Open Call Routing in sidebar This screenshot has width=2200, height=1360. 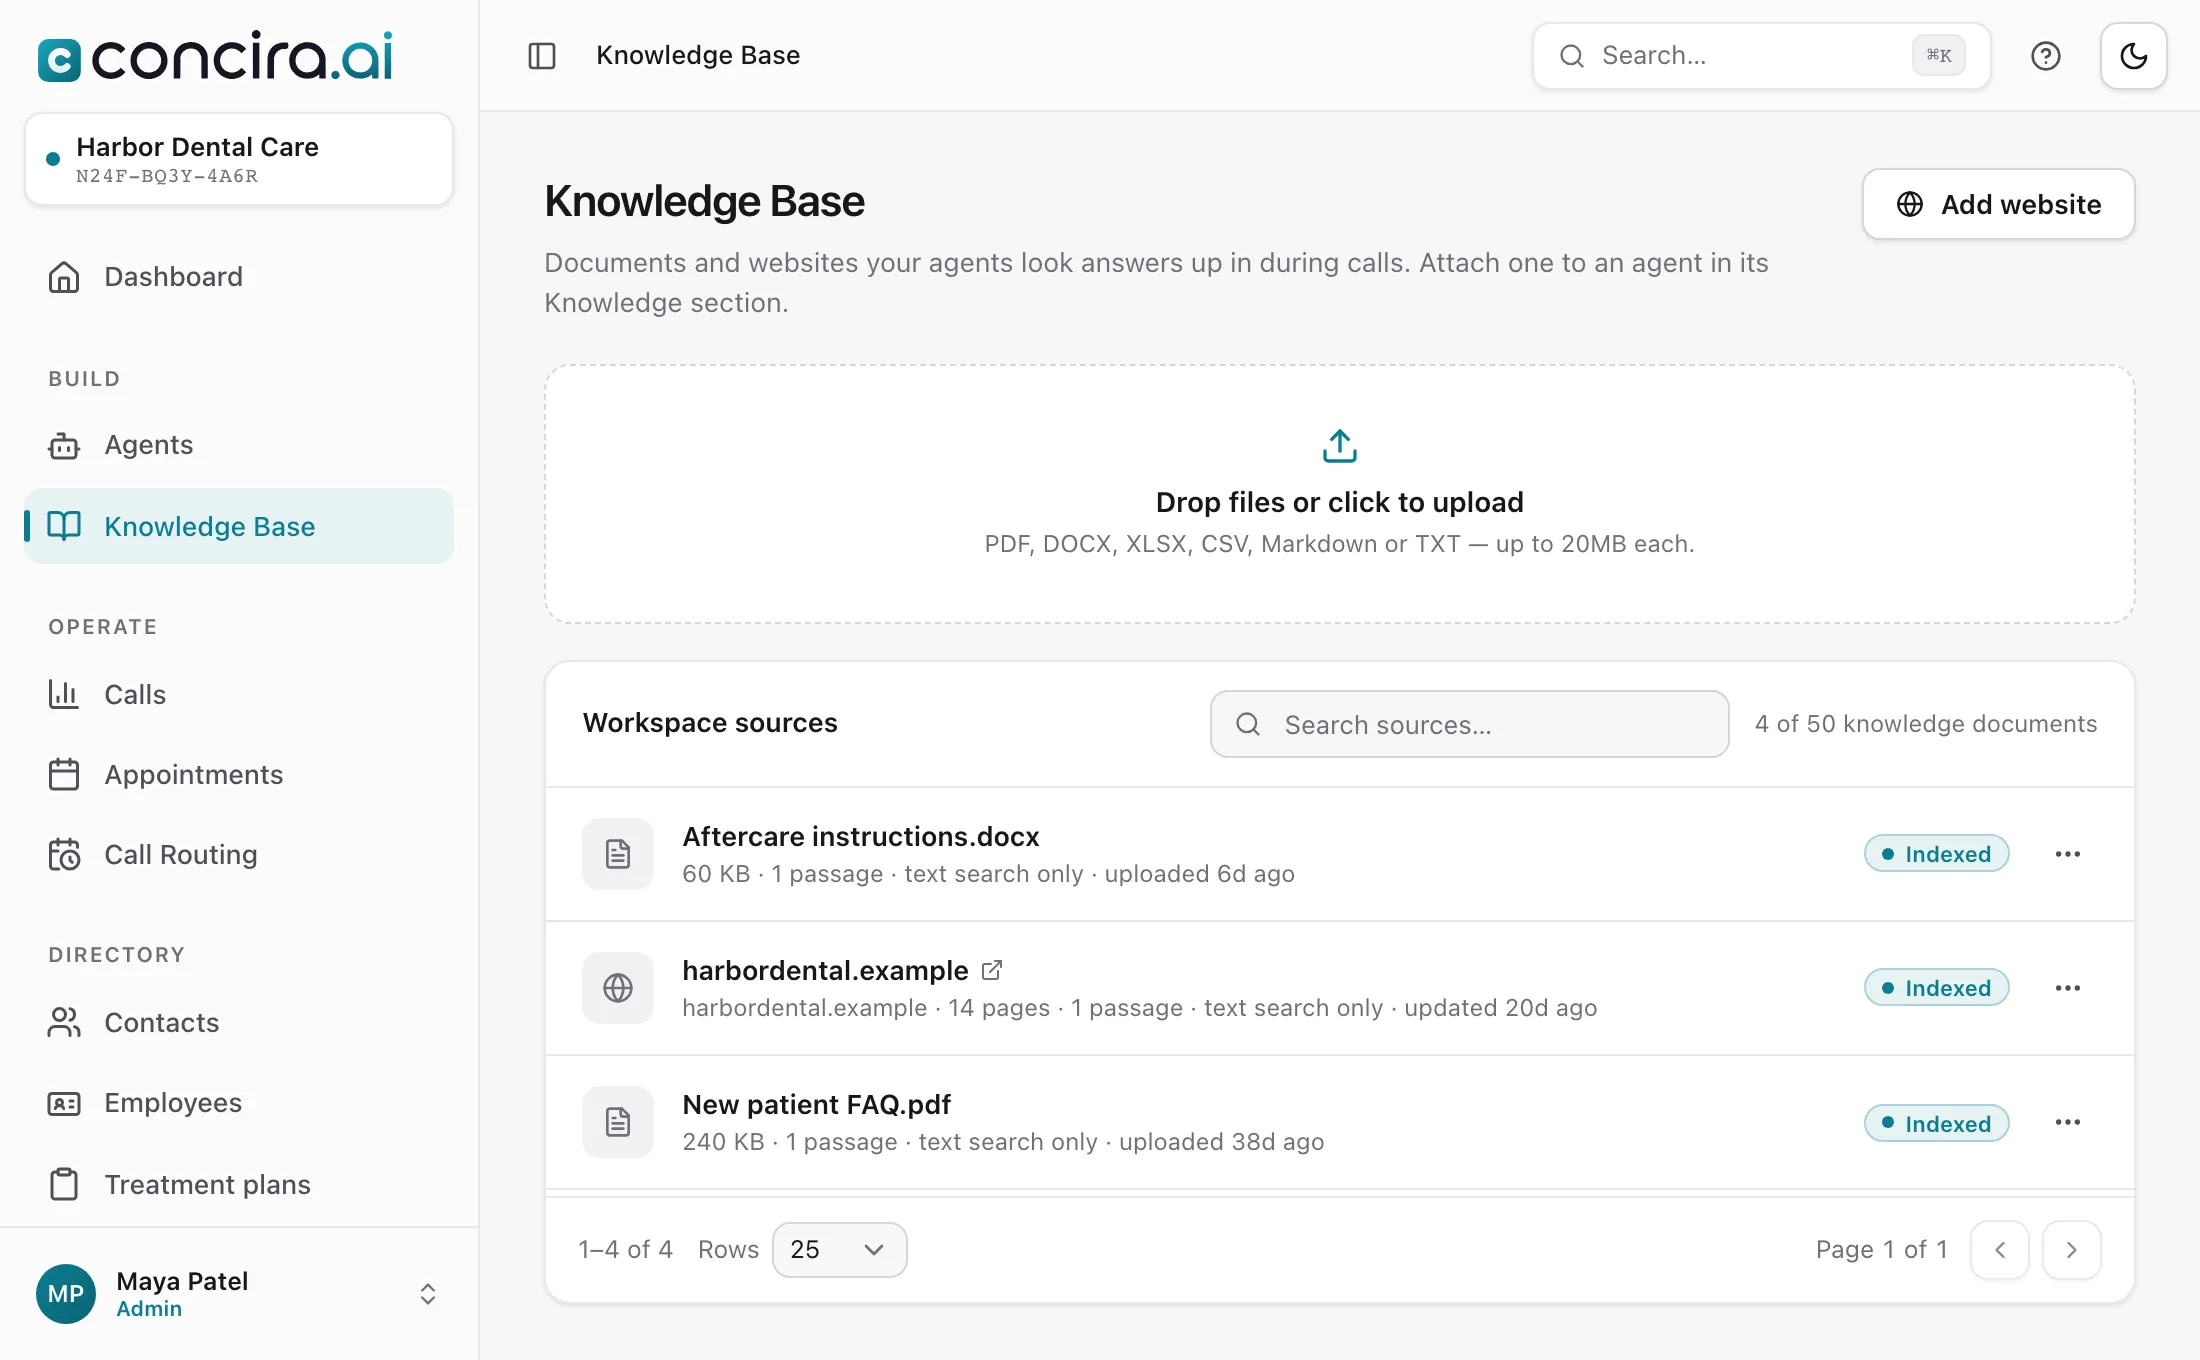239,855
